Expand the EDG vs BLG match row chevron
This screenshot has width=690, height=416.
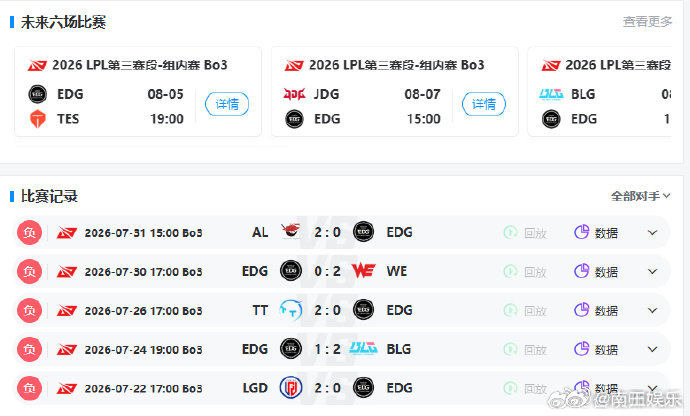click(653, 349)
